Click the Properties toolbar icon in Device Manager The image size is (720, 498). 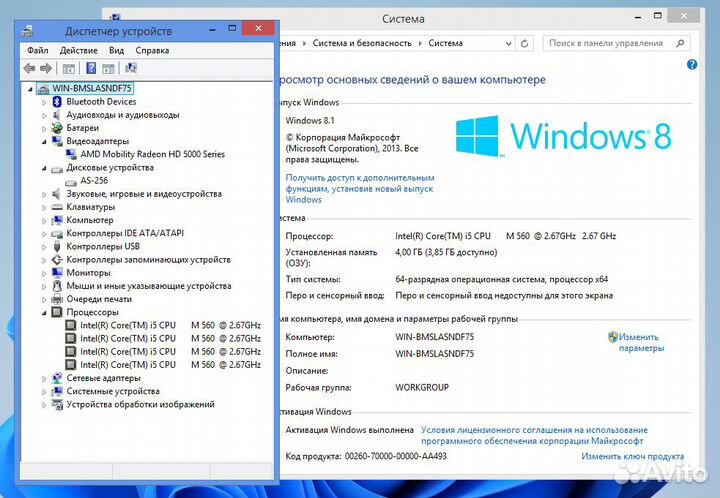tap(68, 69)
